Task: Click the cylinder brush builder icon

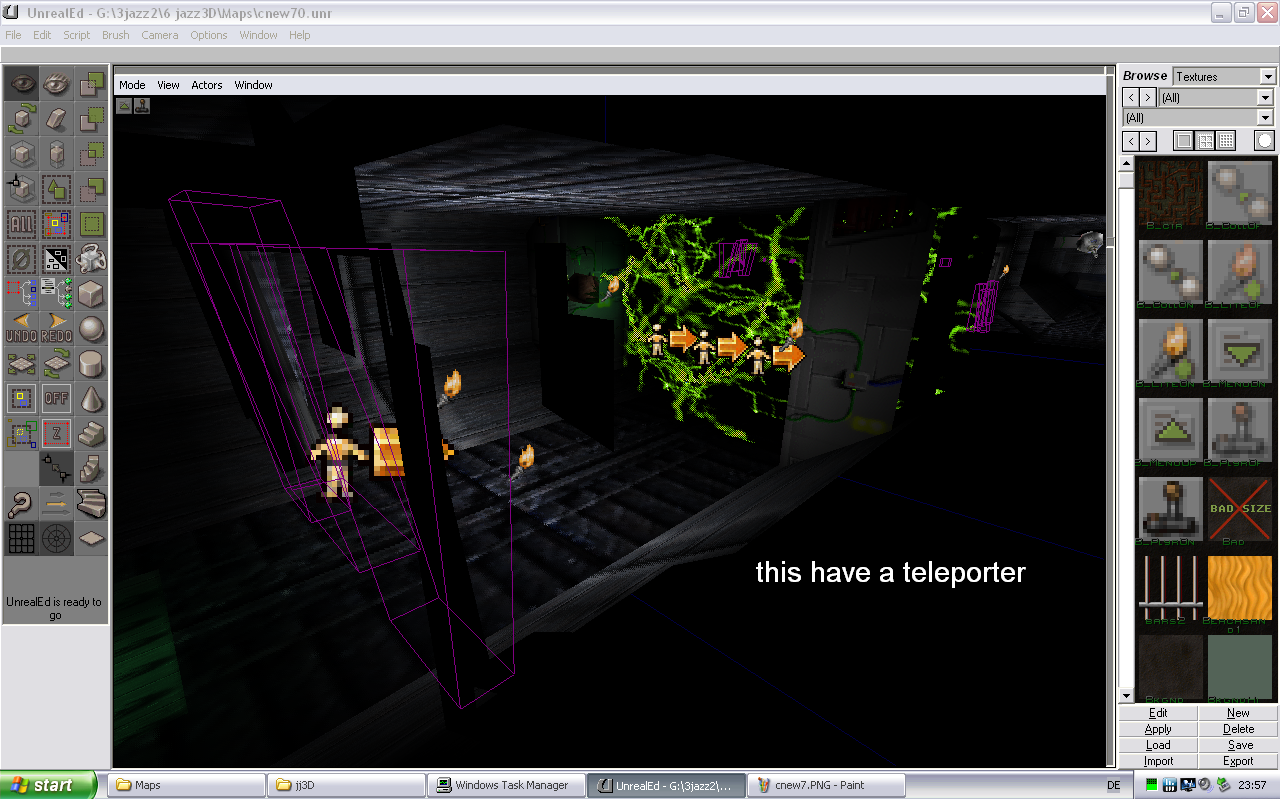Action: (91, 365)
